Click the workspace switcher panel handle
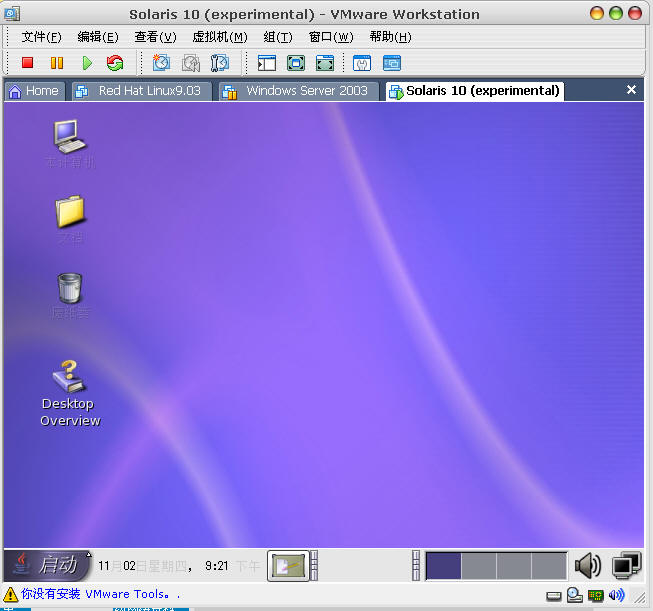653x611 pixels. point(416,566)
